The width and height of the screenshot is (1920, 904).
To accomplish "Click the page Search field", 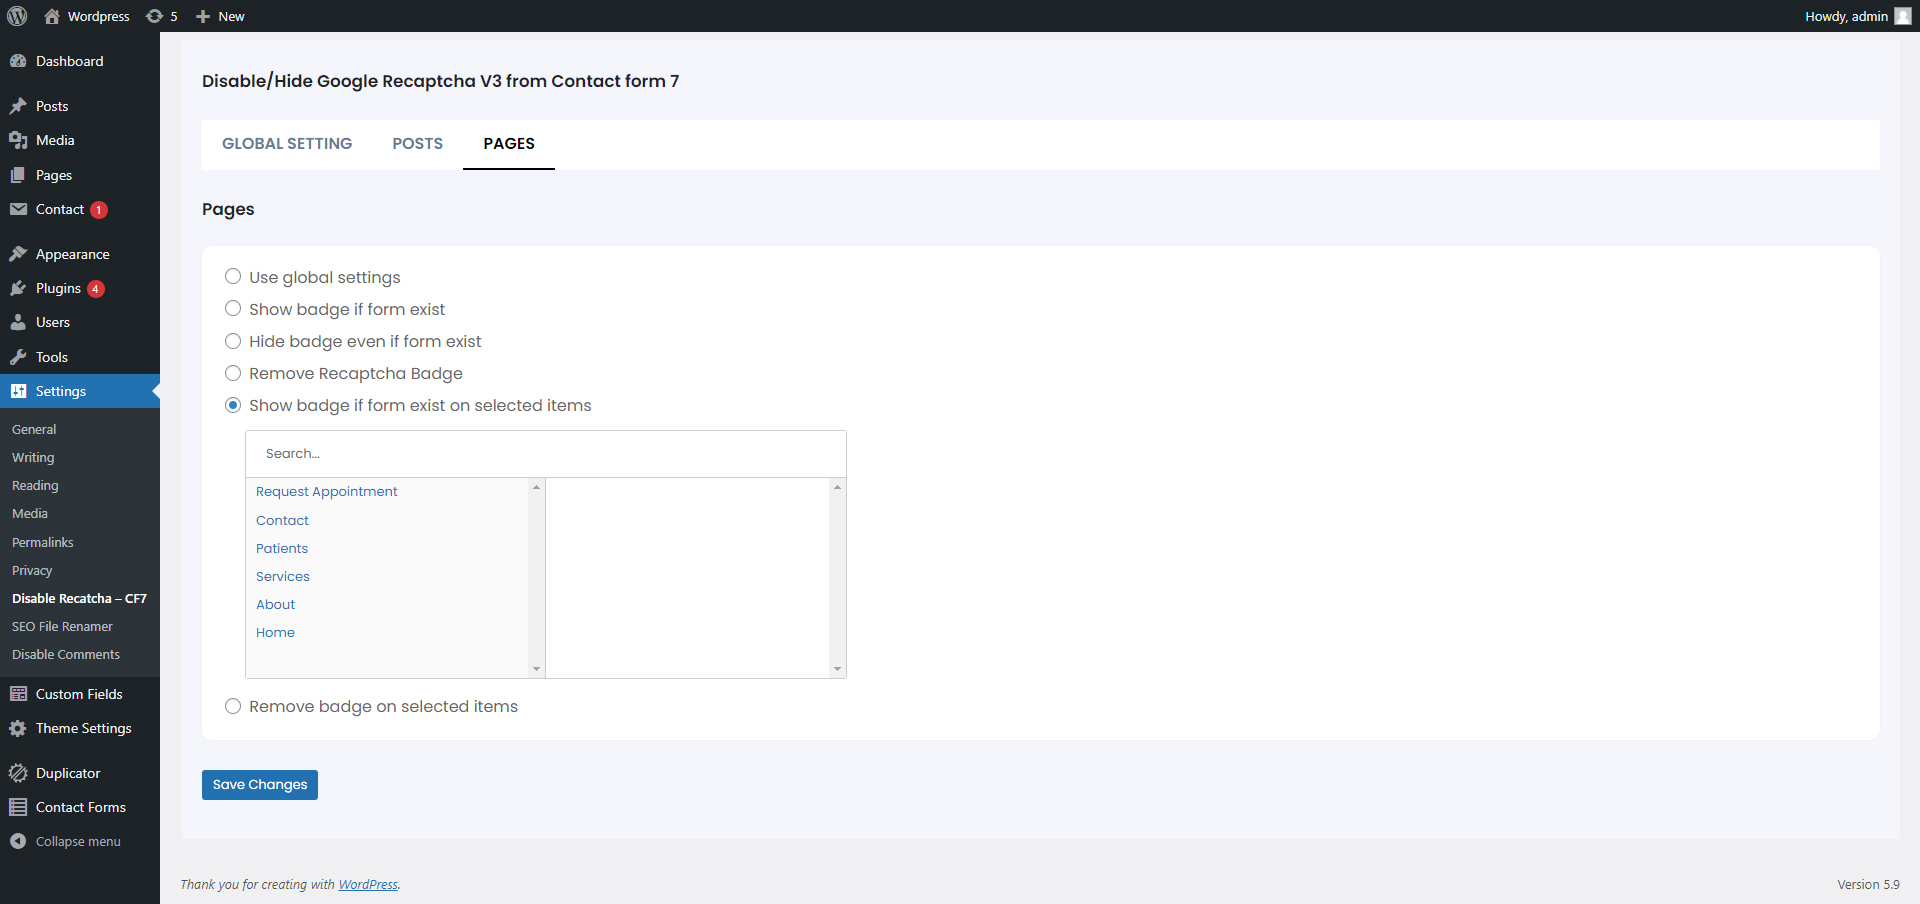I will click(x=546, y=454).
